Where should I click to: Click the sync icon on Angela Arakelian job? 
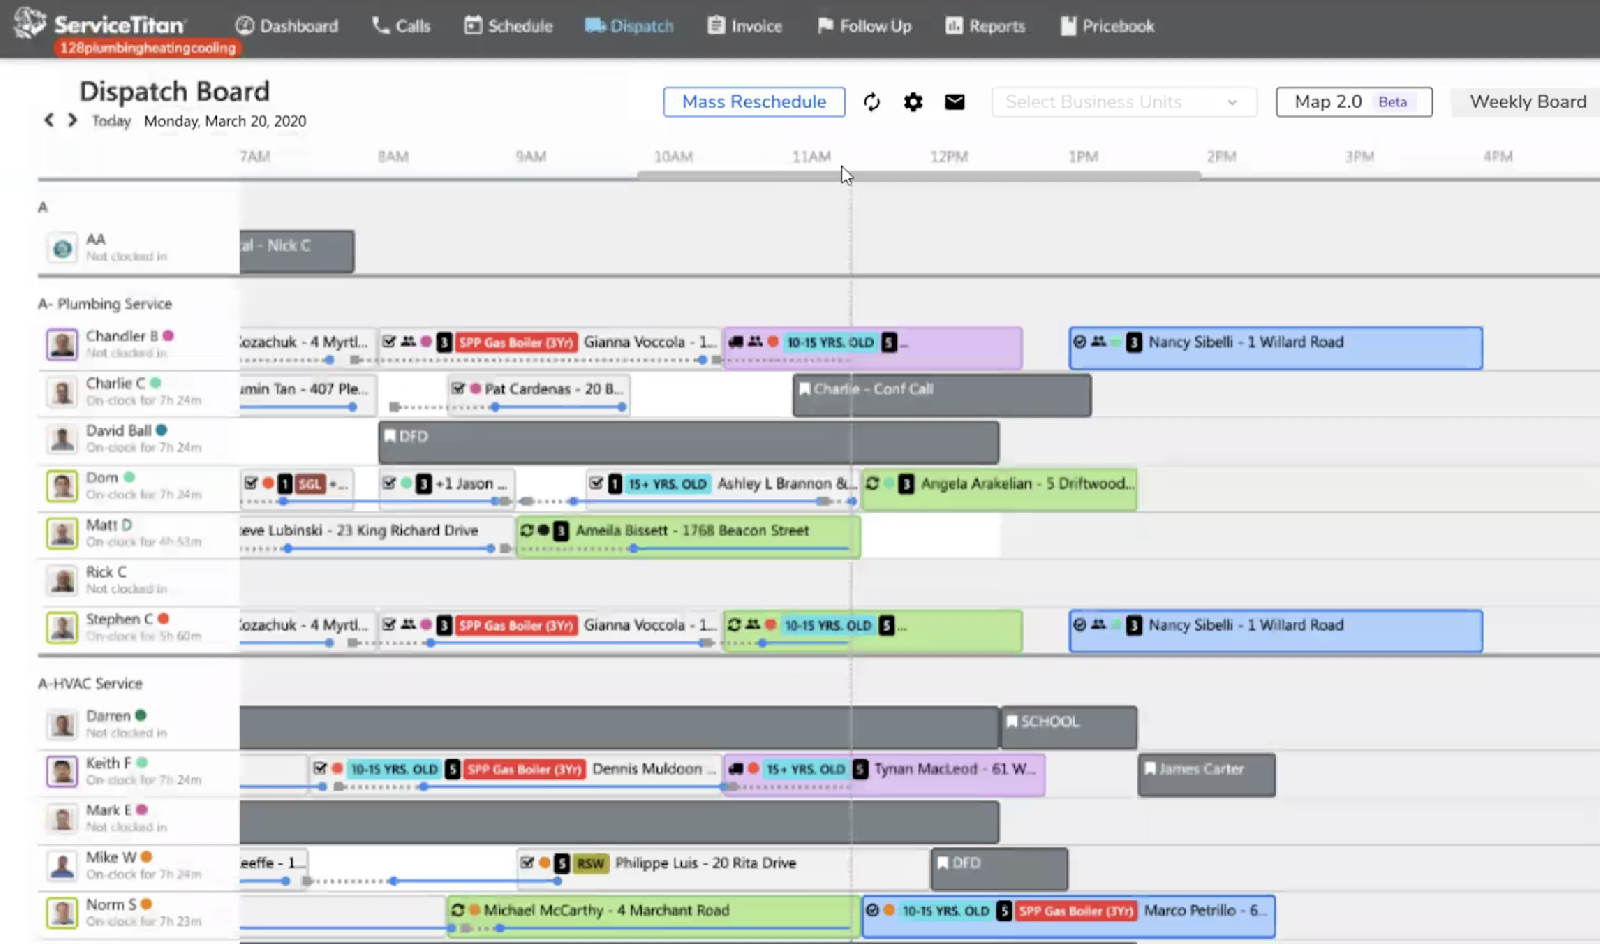873,484
